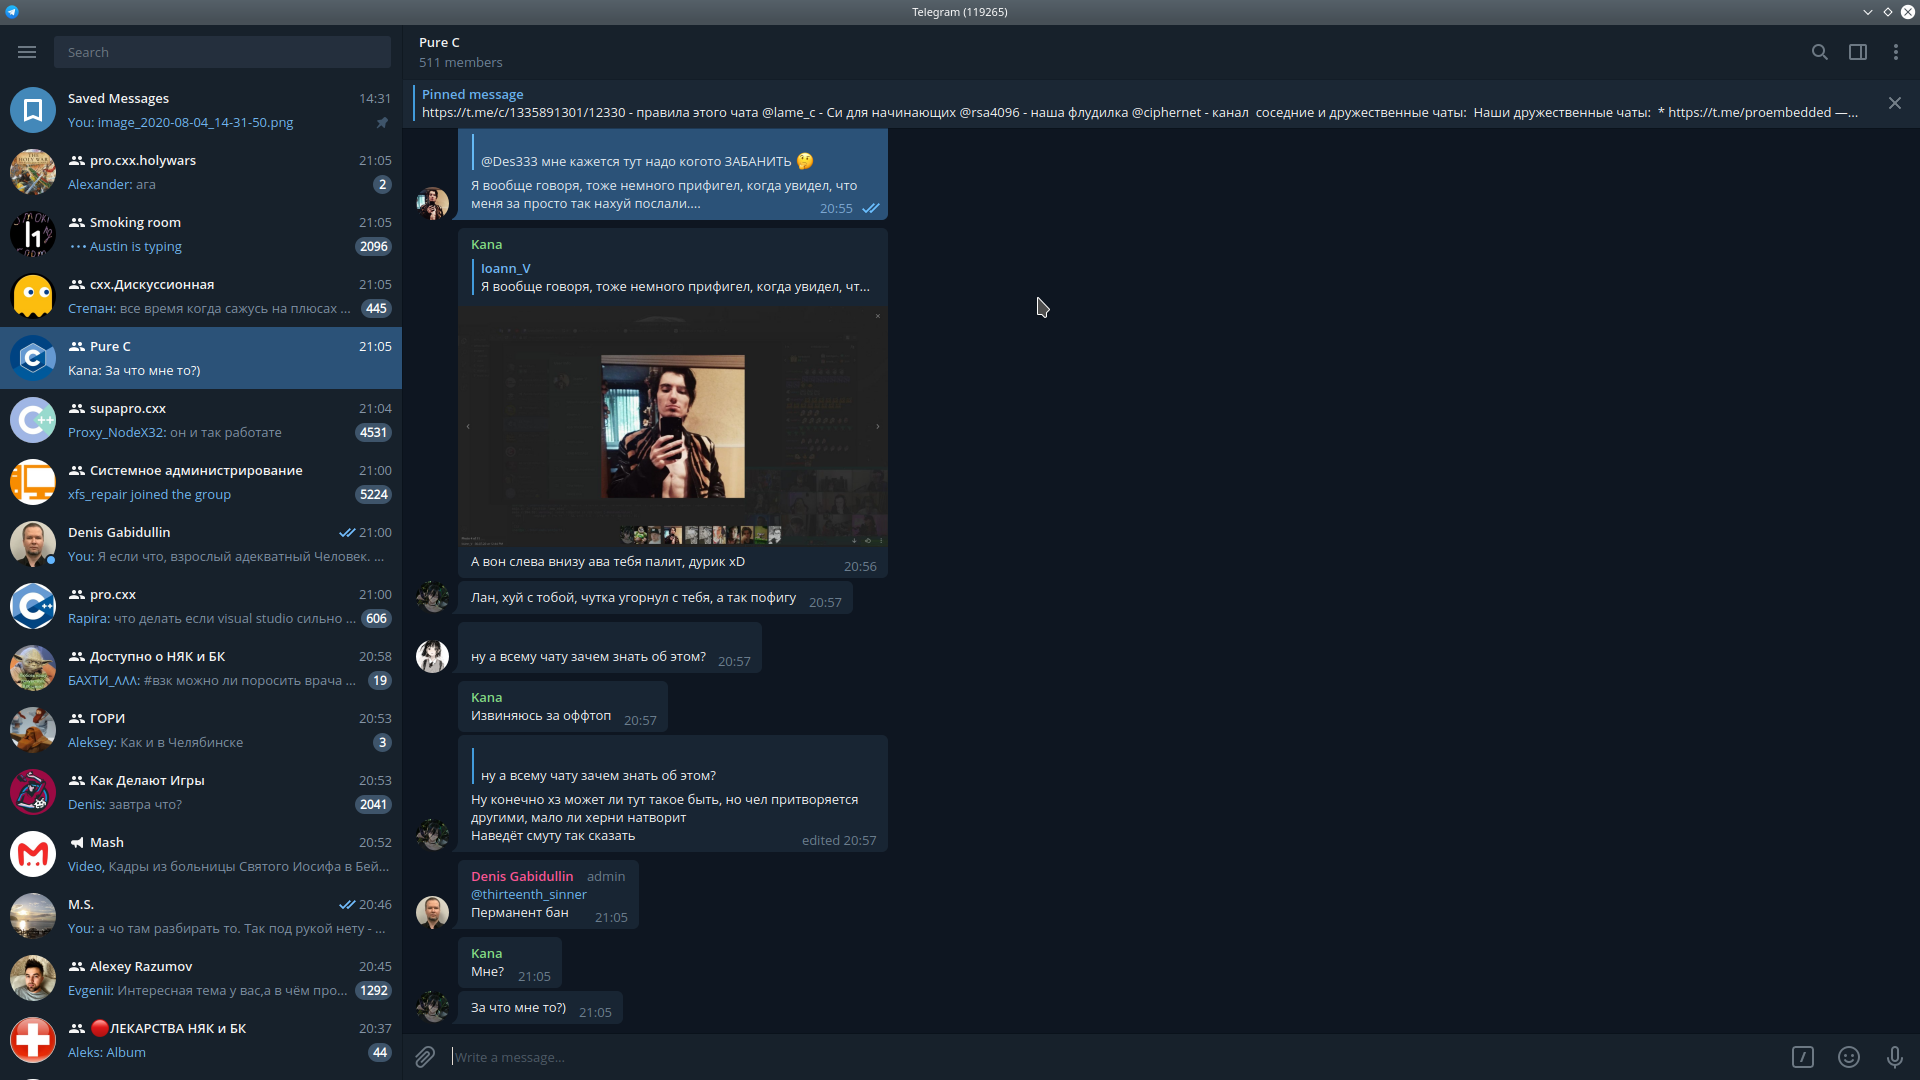Screen dimensions: 1920x1080
Task: Open the cxx.Дискуссионная group chat
Action: point(201,296)
